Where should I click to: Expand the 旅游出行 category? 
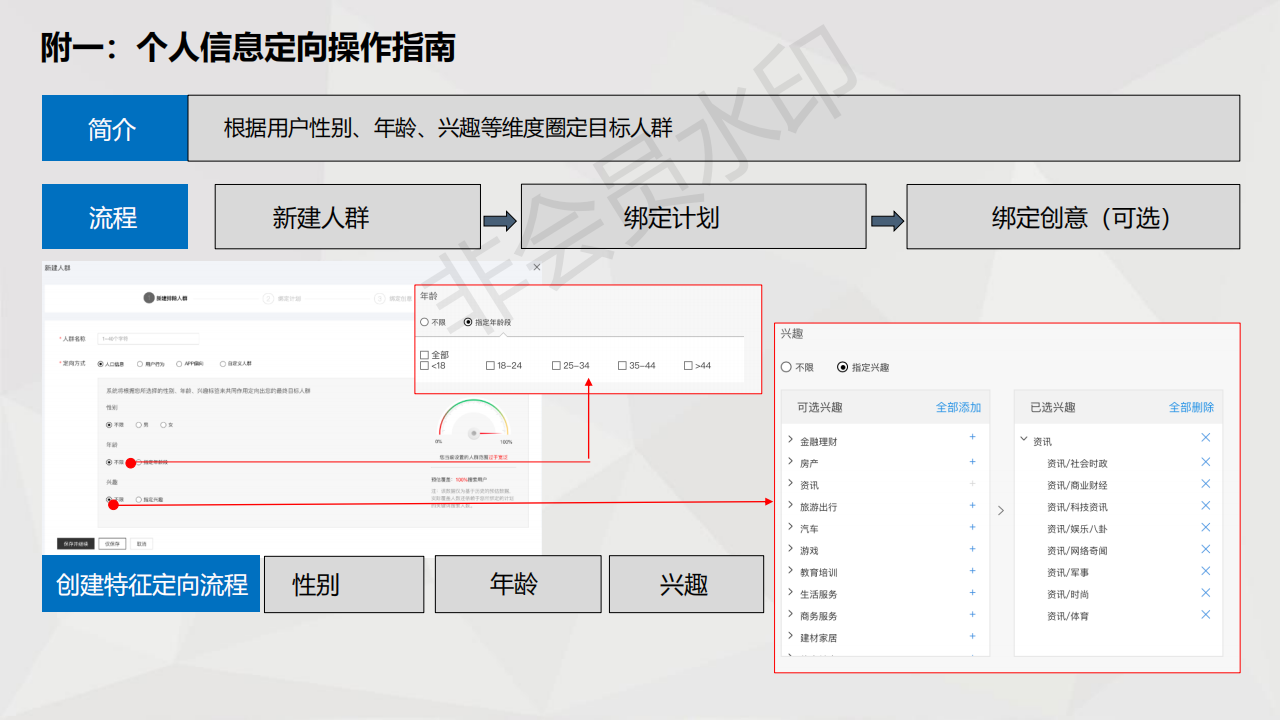tap(790, 506)
